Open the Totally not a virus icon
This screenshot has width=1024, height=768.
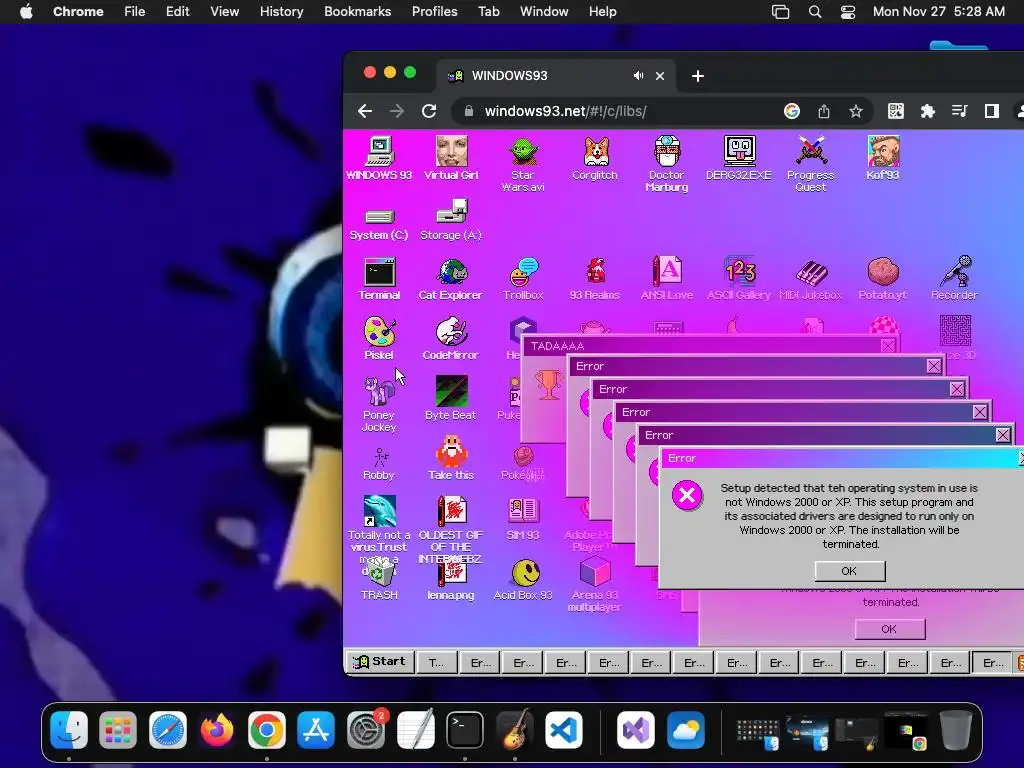379,526
